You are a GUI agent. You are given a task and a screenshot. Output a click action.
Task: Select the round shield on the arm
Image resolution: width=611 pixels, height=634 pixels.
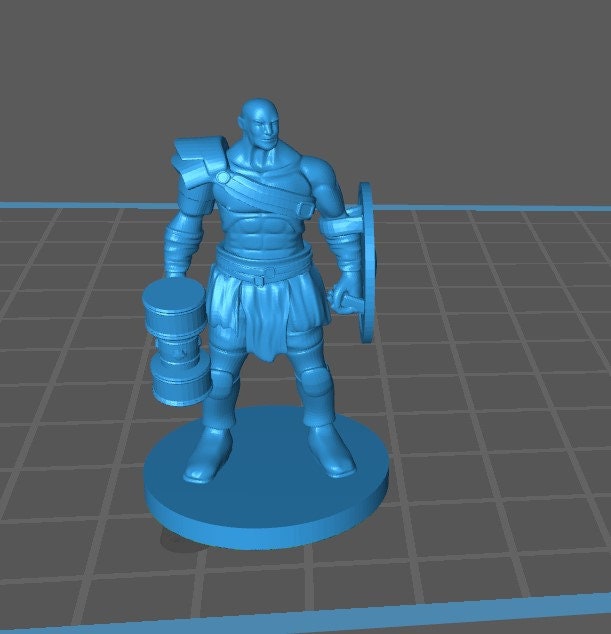pyautogui.click(x=365, y=260)
